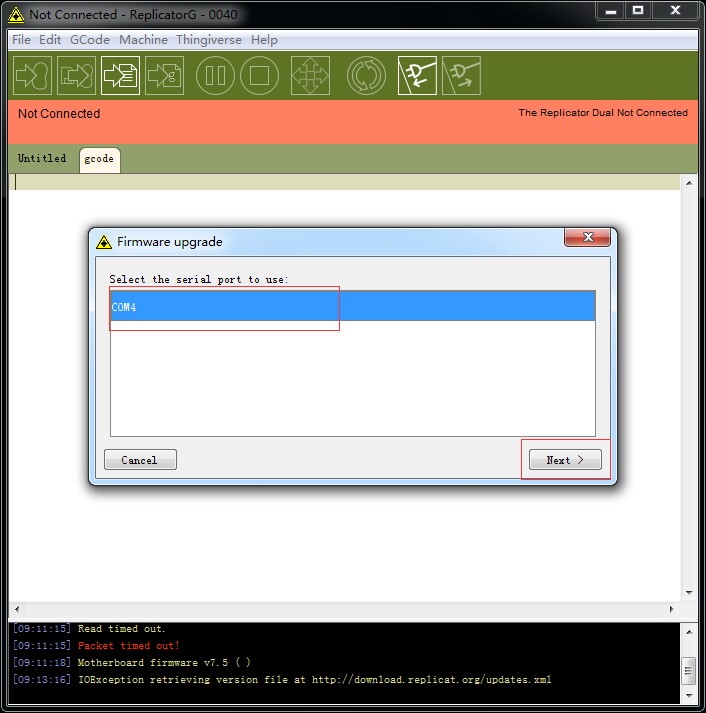Click the Next button in Firmware upgrade

tap(565, 460)
